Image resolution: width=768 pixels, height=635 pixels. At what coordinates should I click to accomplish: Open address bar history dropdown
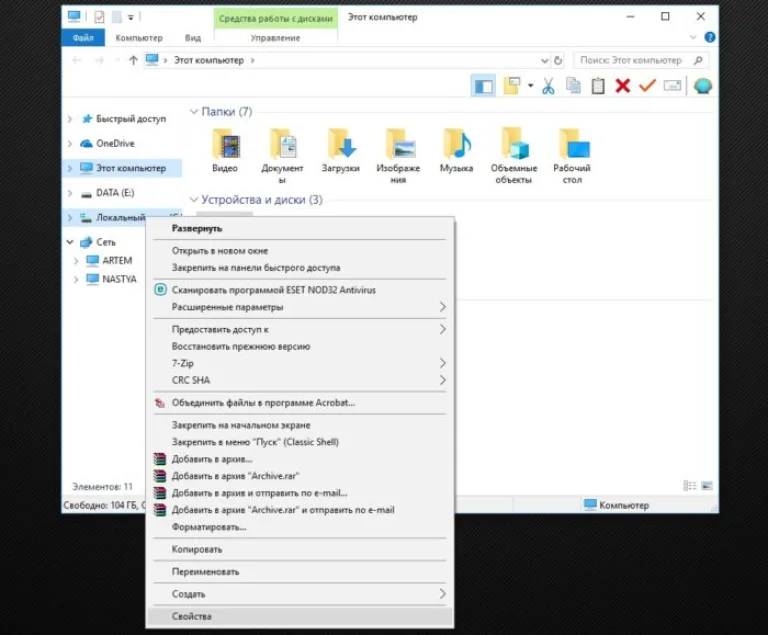coord(544,61)
